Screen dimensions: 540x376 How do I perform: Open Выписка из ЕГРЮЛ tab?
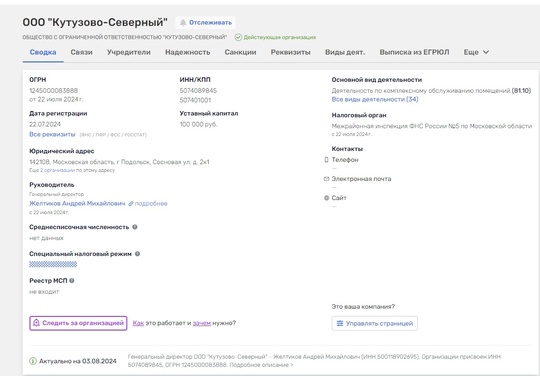point(414,52)
